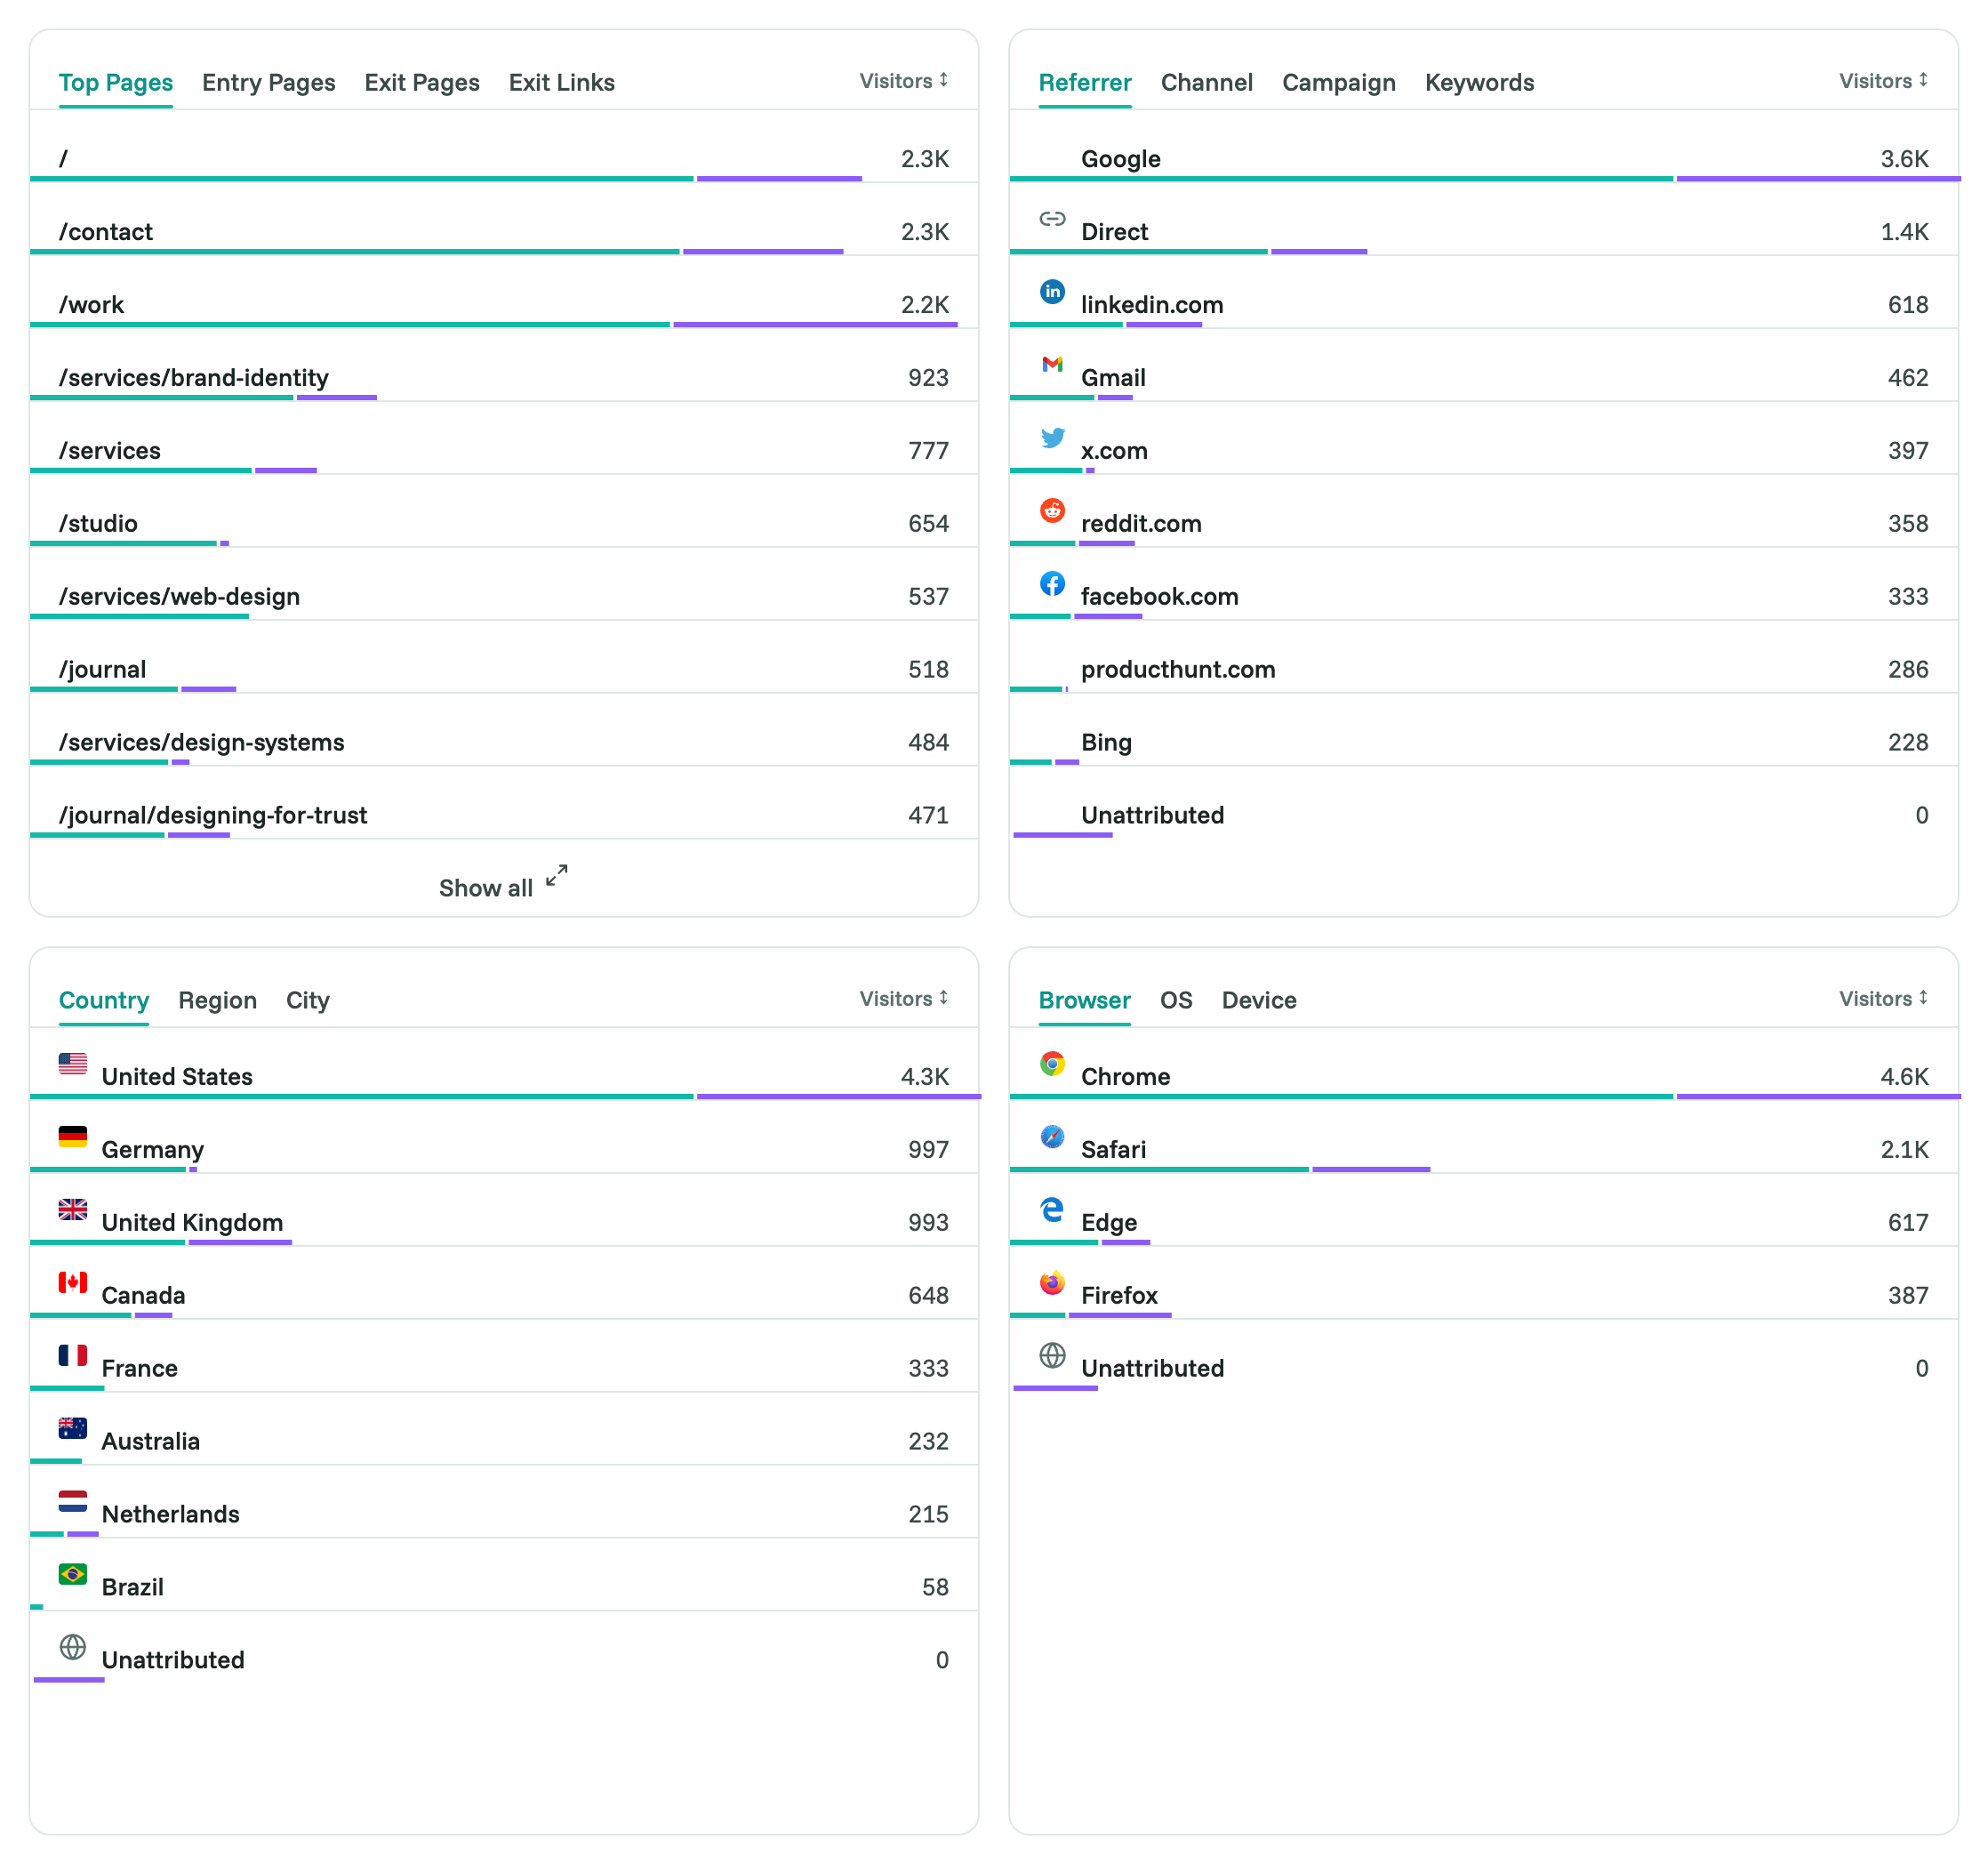1988x1864 pixels.
Task: Select the Netherlands country row
Action: (x=504, y=1503)
